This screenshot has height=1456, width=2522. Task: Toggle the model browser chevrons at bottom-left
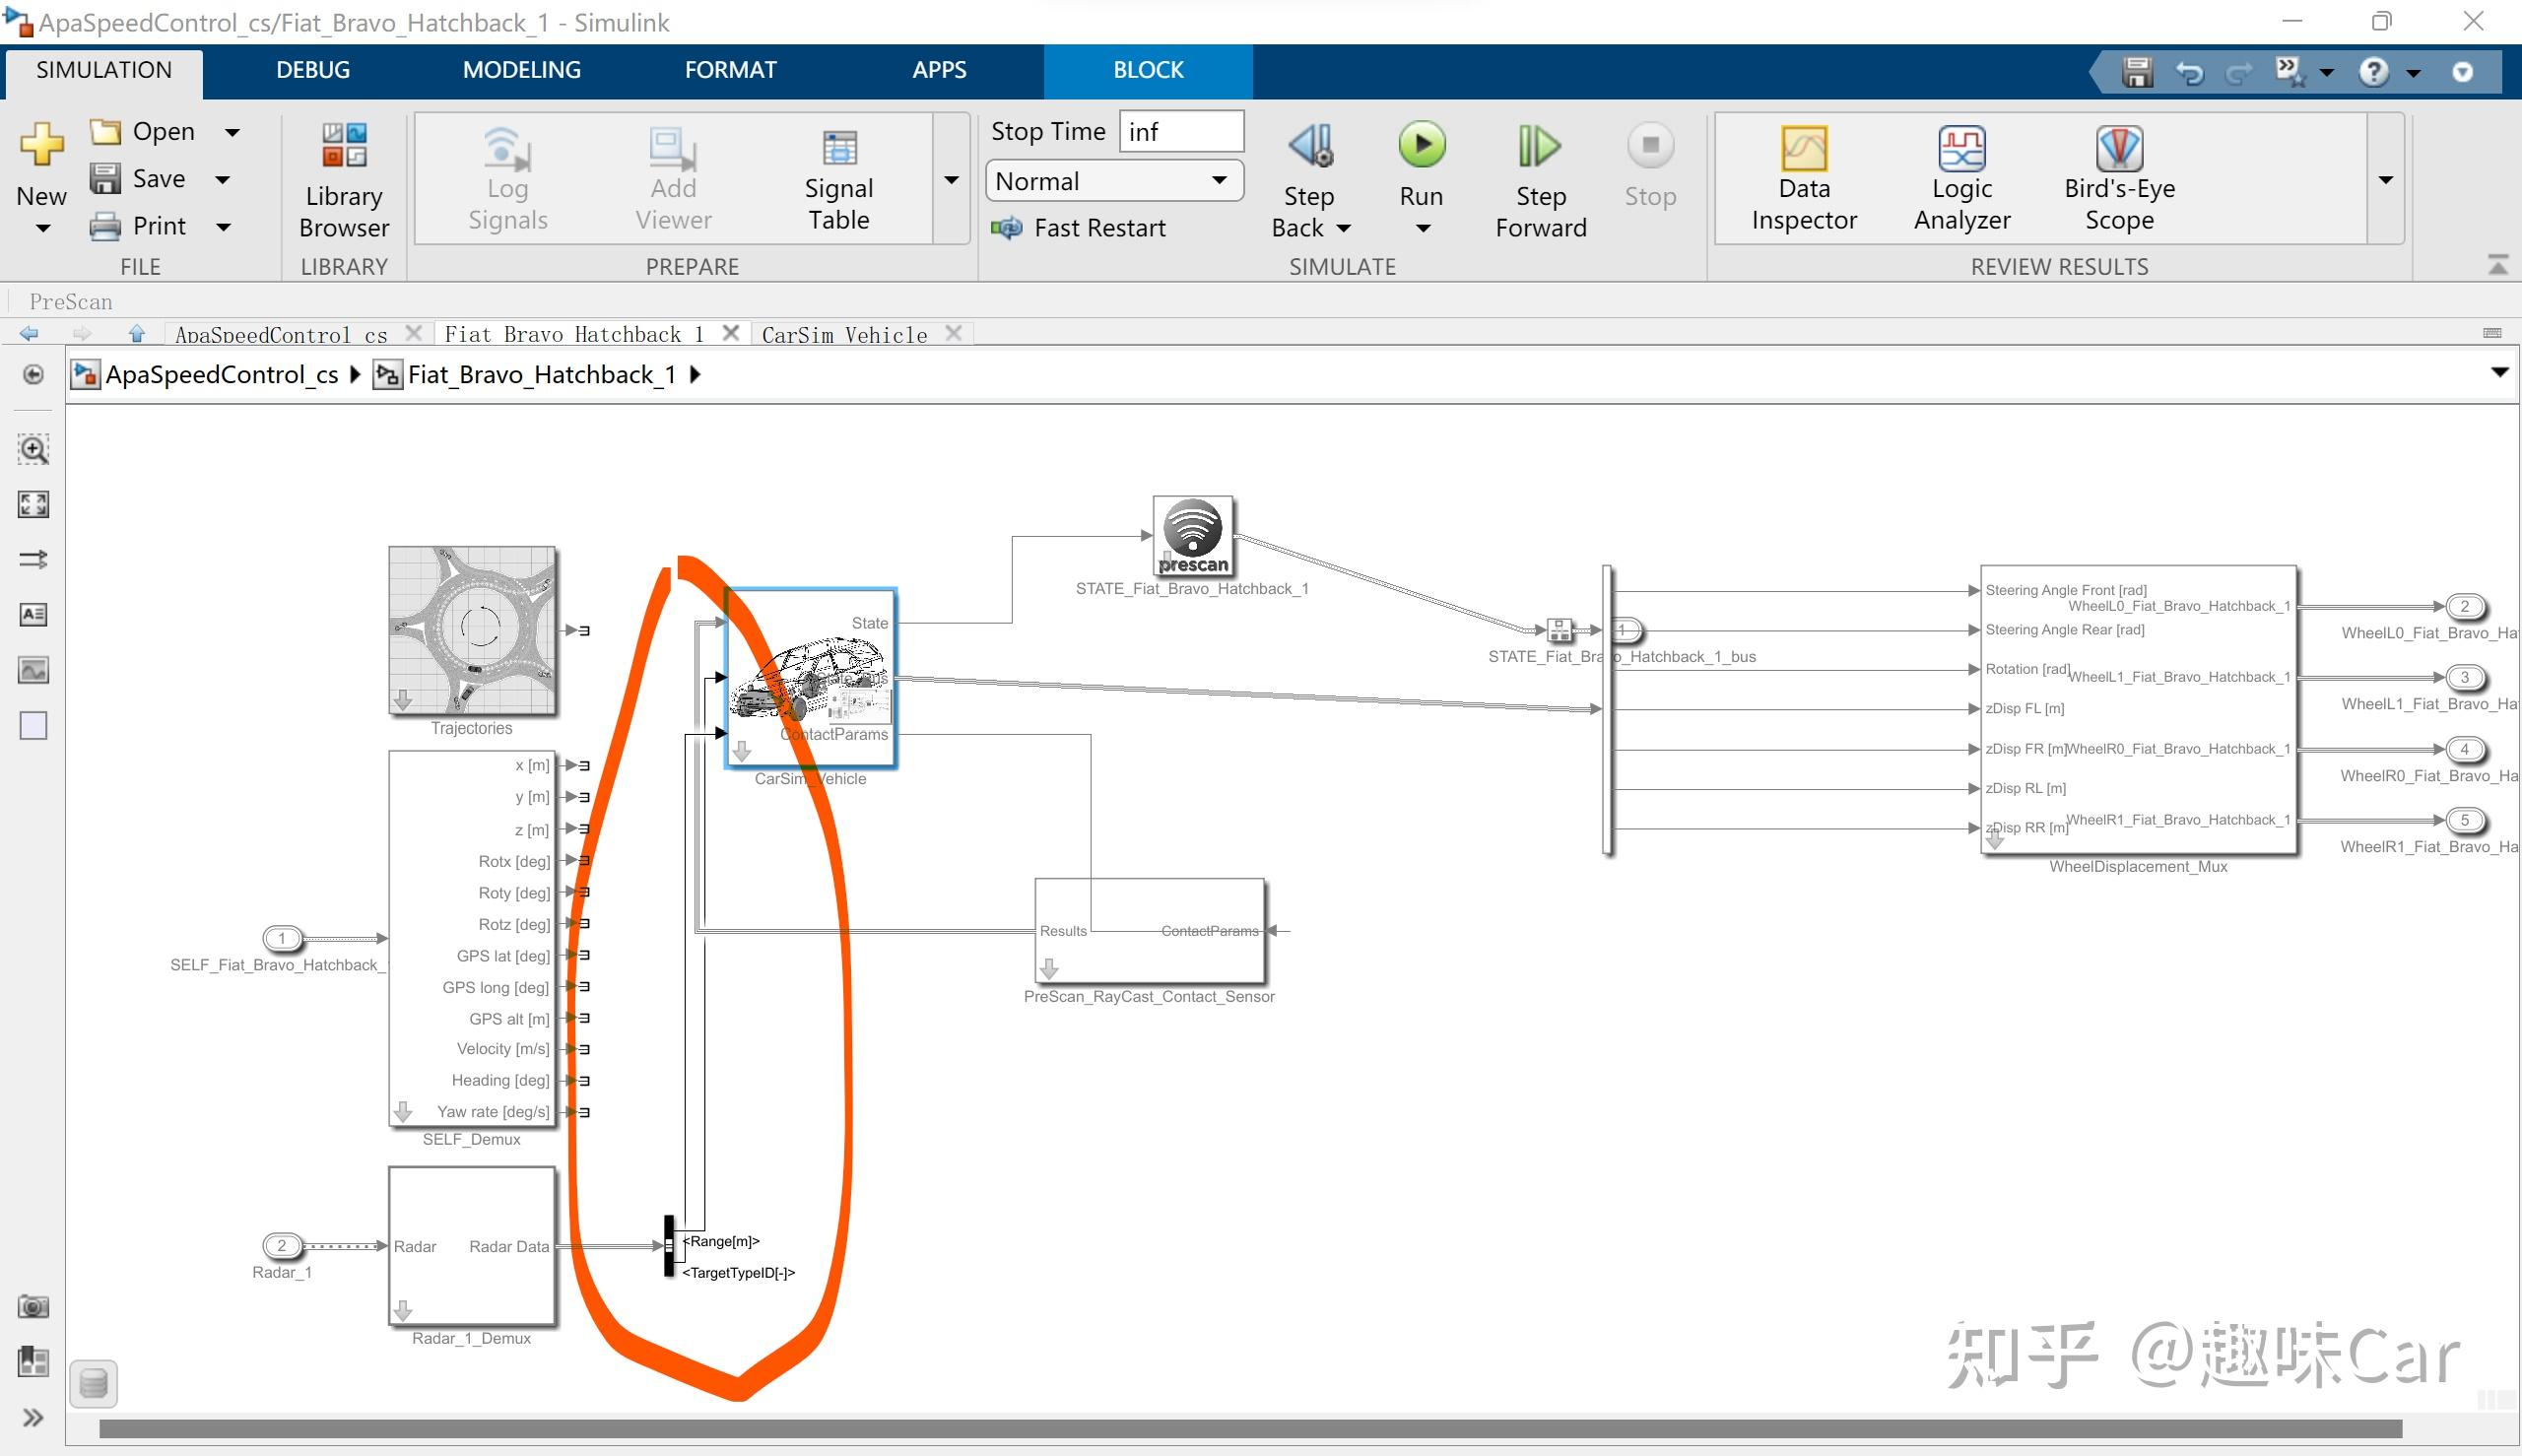(33, 1417)
